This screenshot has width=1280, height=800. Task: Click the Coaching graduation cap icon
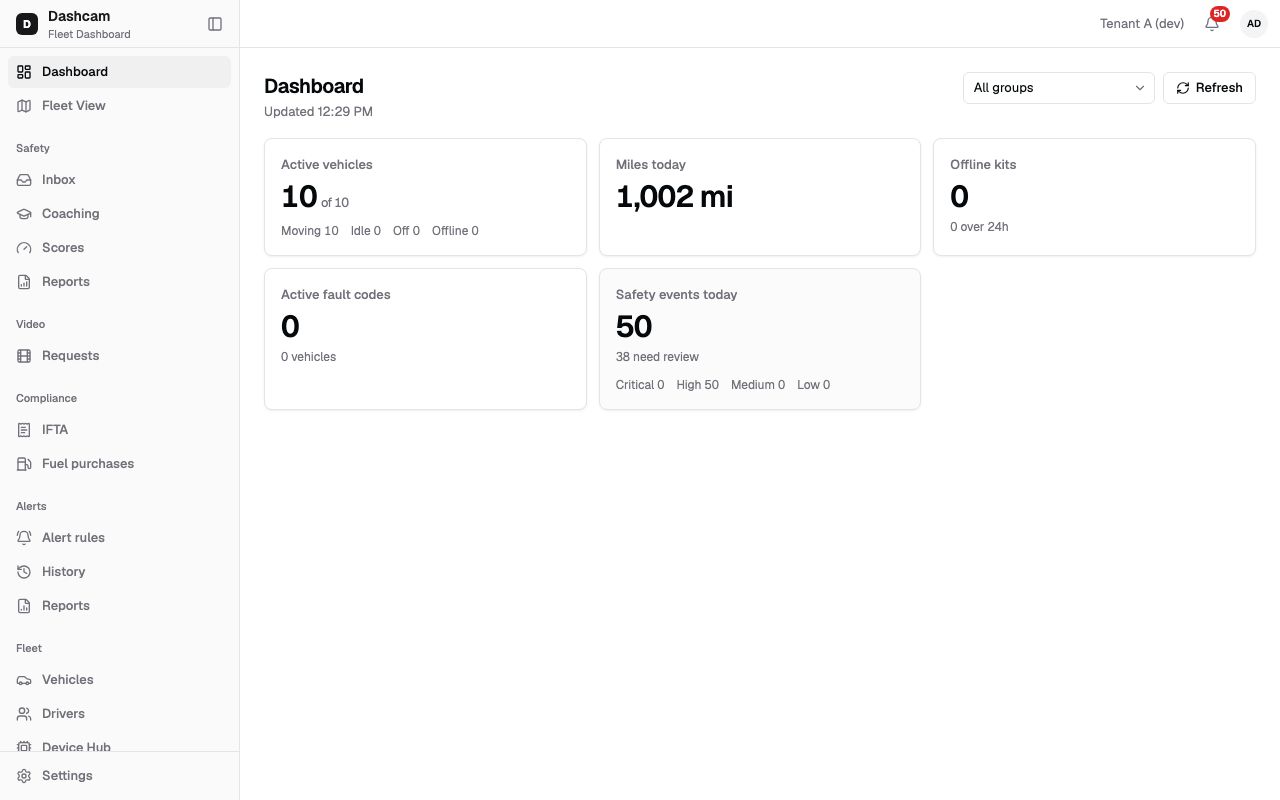(24, 214)
